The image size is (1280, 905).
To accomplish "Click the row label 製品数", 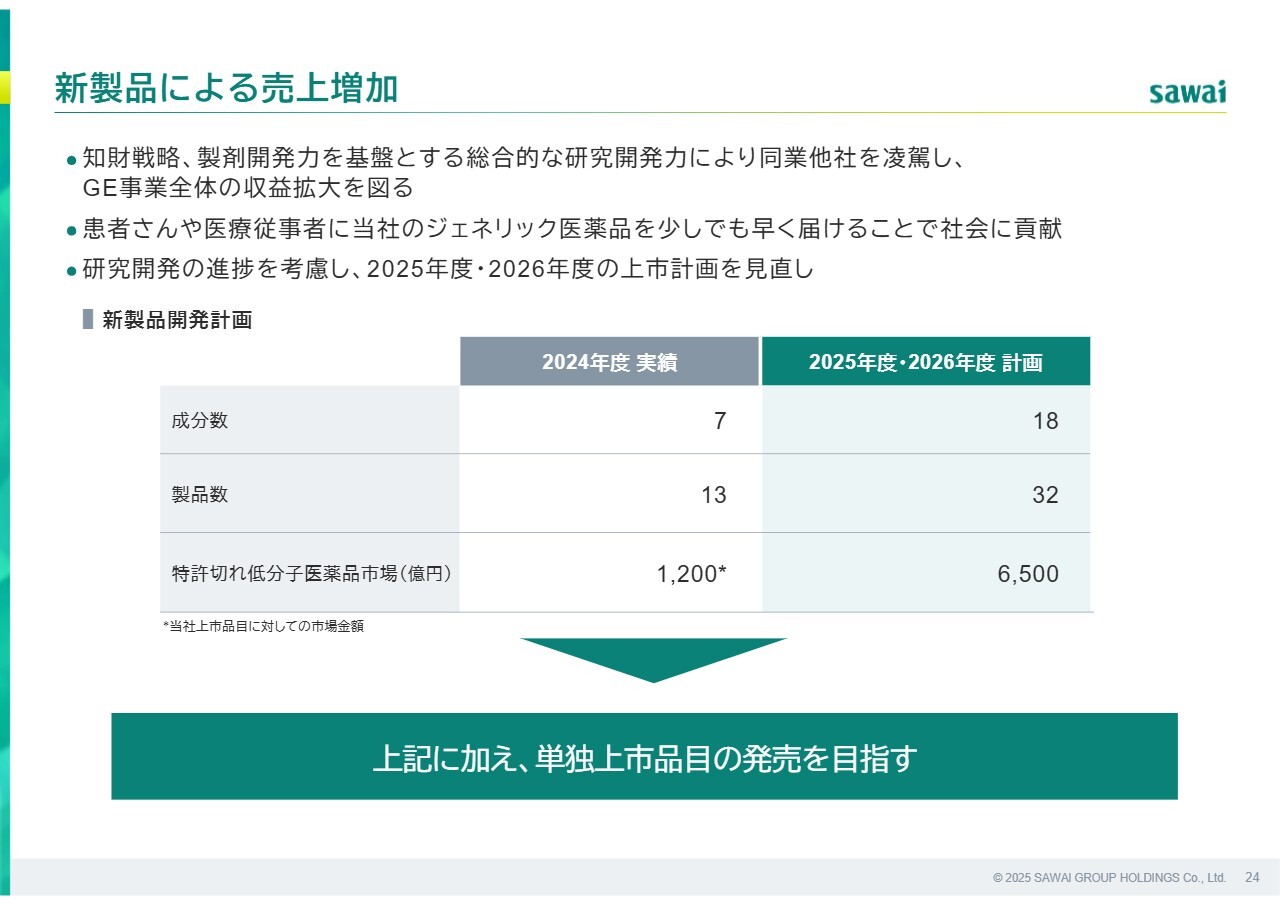I will [200, 494].
